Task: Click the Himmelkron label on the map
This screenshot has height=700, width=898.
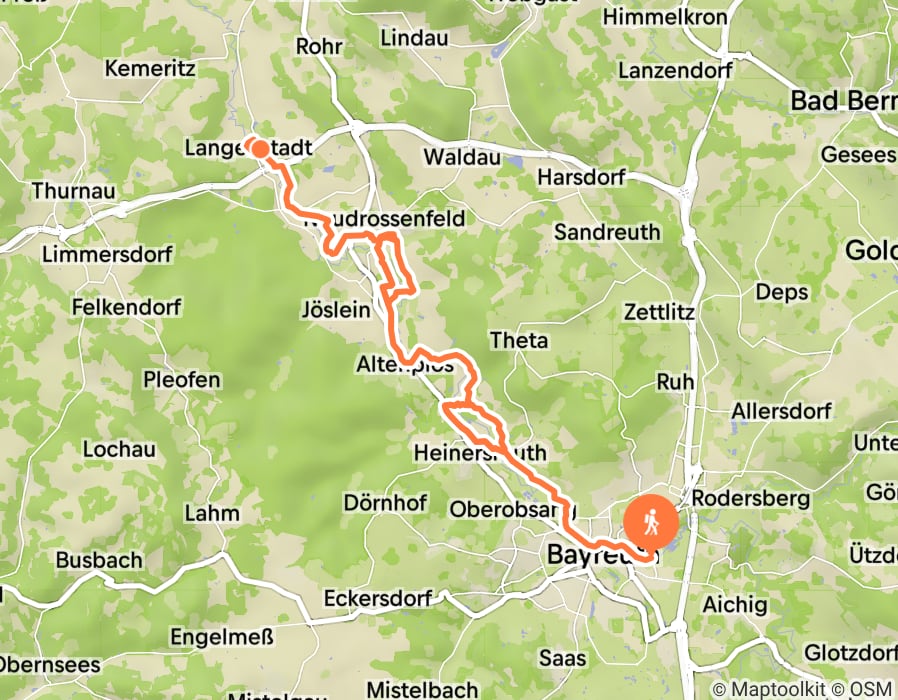Action: coord(665,17)
